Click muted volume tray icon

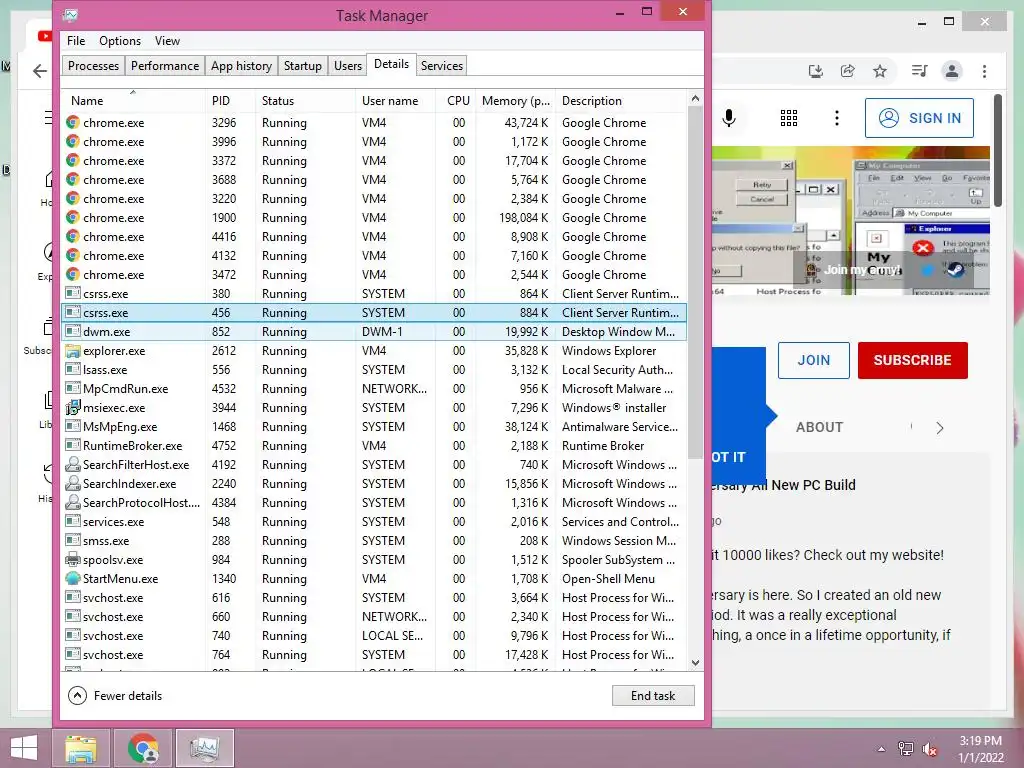(930, 749)
